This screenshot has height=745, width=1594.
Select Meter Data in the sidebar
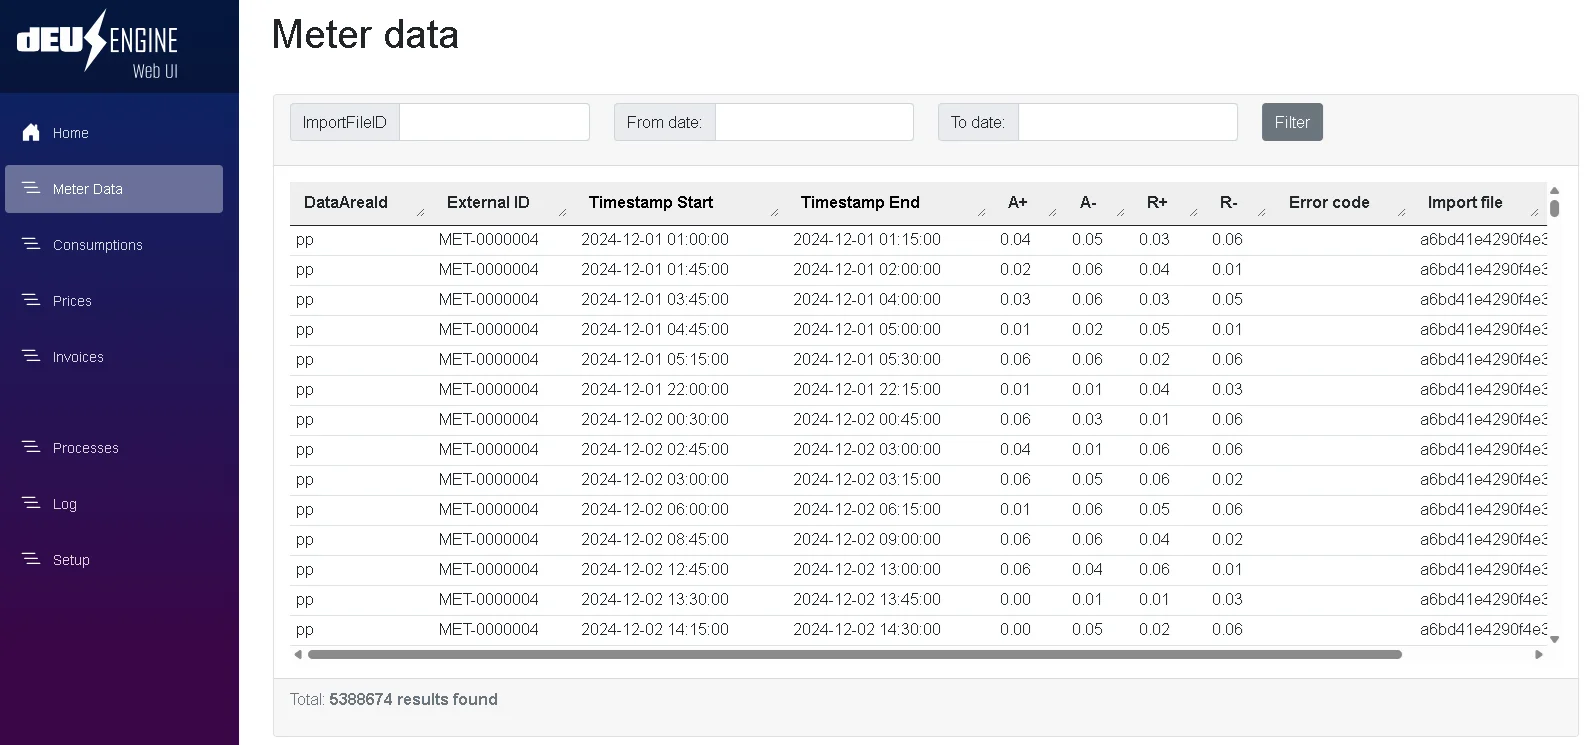(114, 189)
